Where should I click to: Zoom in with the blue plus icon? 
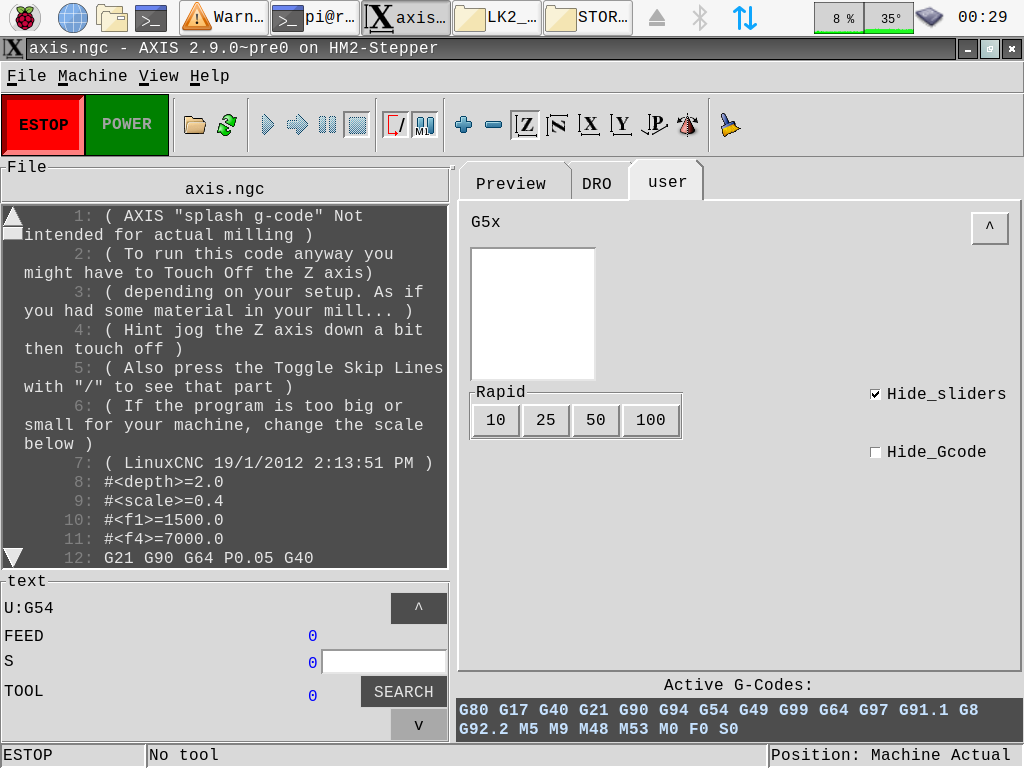[x=464, y=125]
